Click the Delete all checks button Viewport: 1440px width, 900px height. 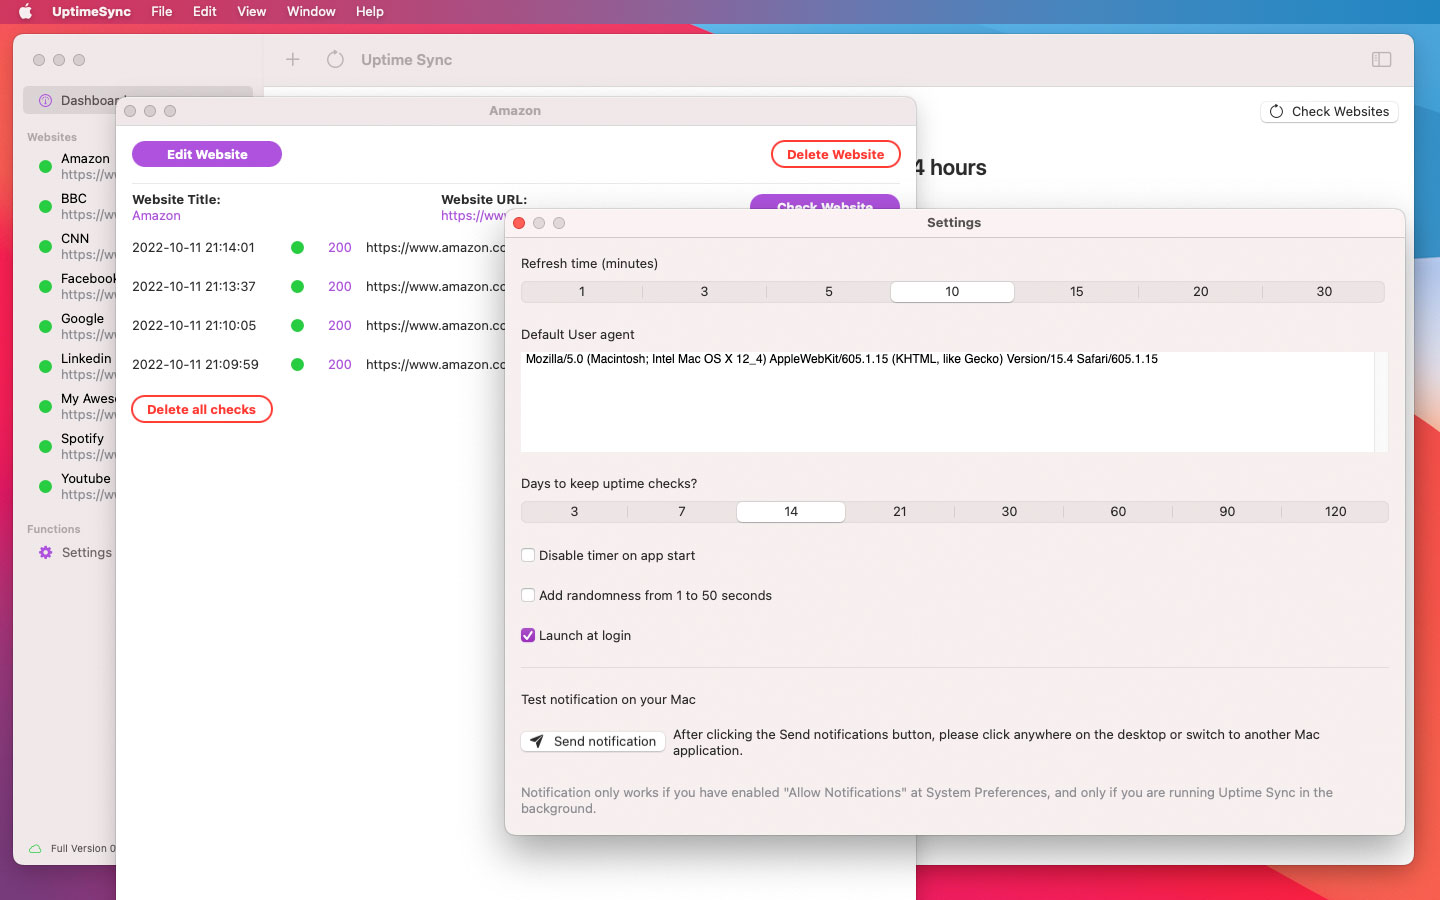coord(202,409)
